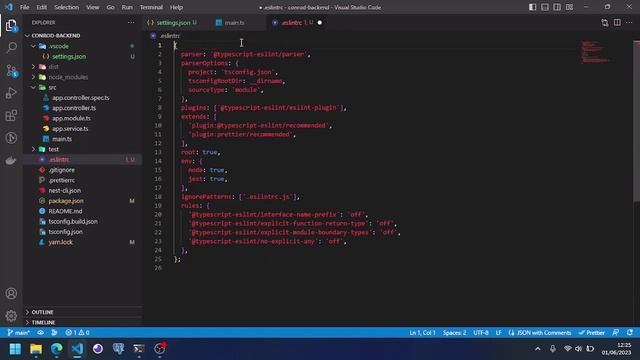
Task: Open the timeline/history icon in activity bar
Action: coord(11,138)
